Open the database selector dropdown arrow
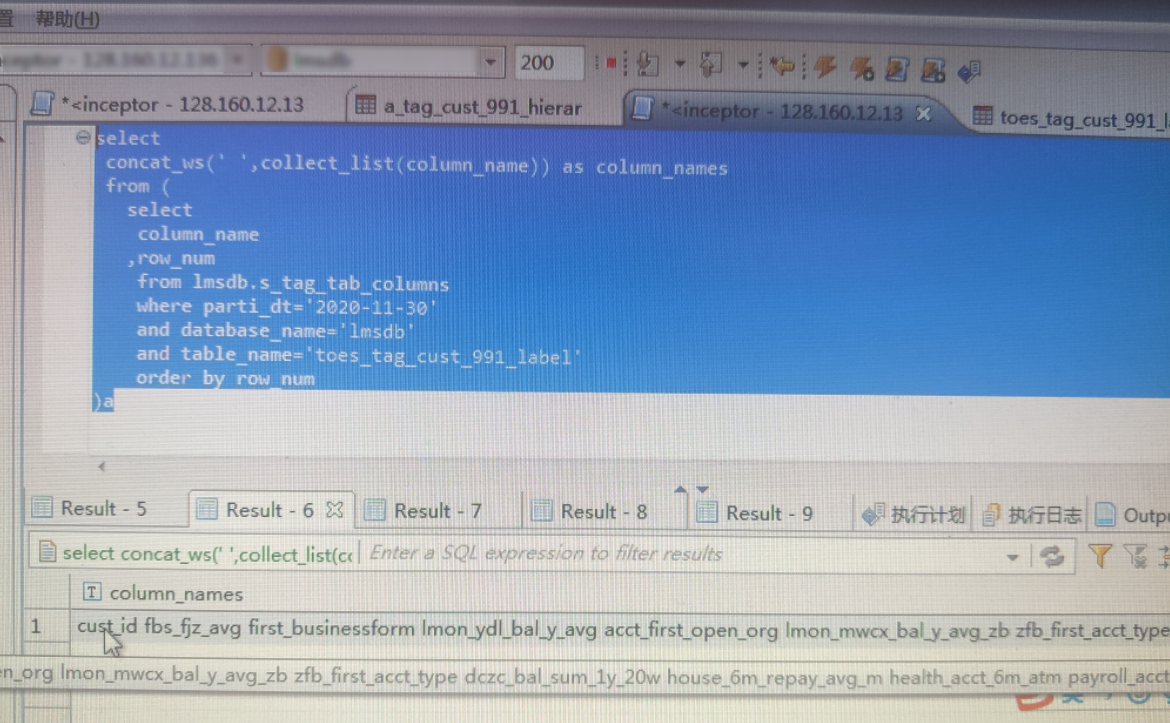The image size is (1170, 723). (x=490, y=62)
